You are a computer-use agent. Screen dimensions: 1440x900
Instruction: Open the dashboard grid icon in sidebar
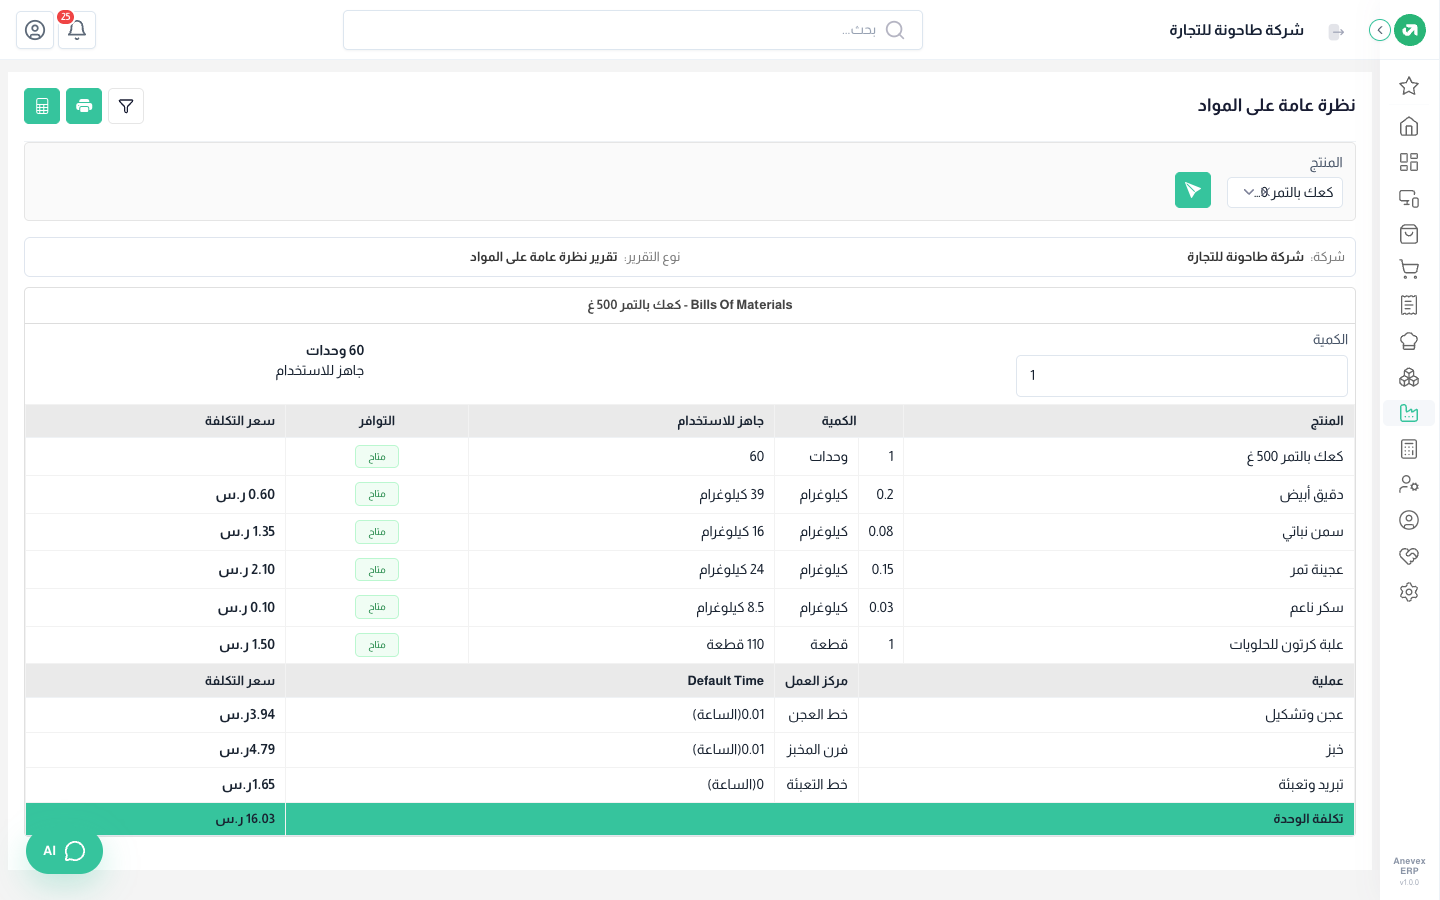click(1409, 162)
